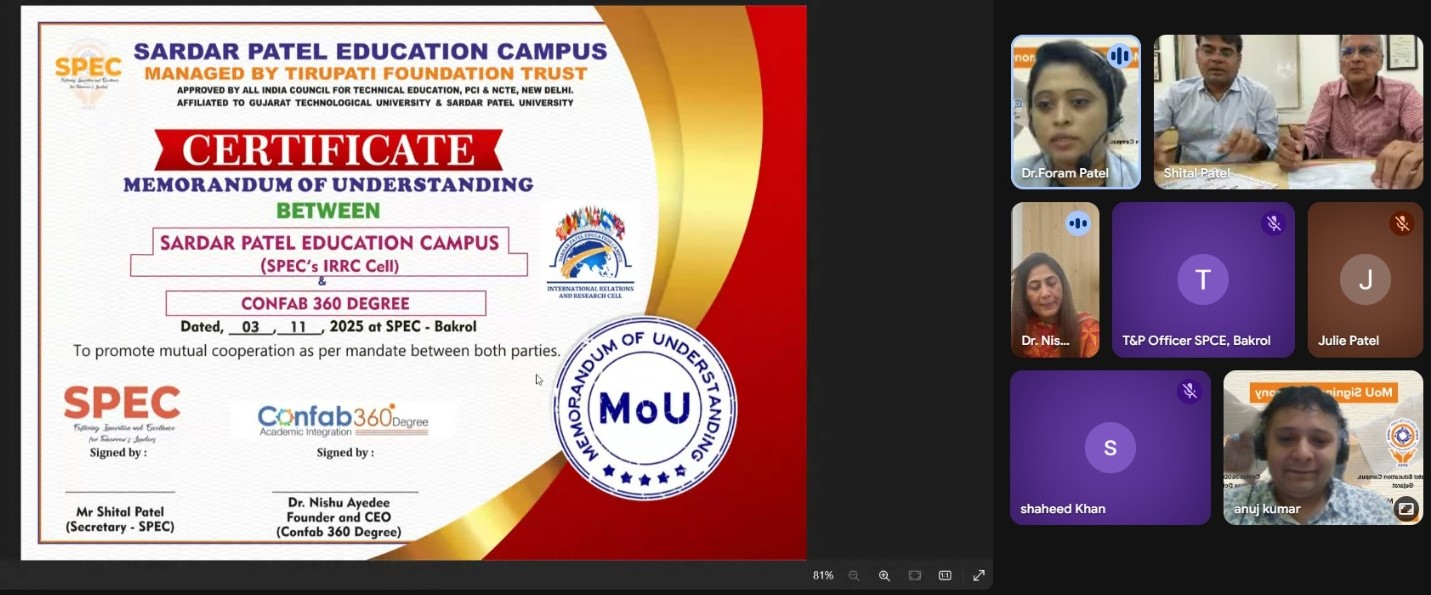
Task: Open picture-in-picture on anuj kumar's tile
Action: pyautogui.click(x=1406, y=509)
